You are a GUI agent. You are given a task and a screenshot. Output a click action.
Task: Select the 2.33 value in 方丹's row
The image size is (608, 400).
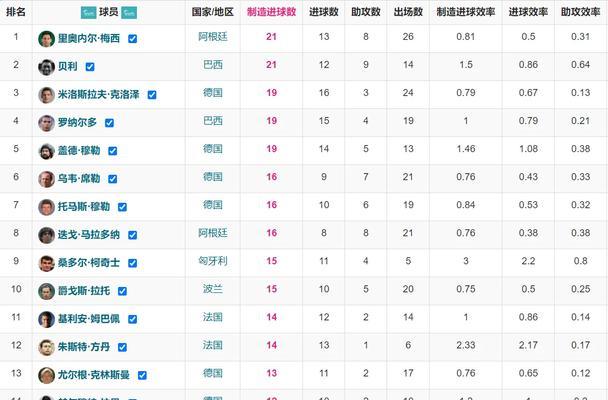pyautogui.click(x=466, y=345)
